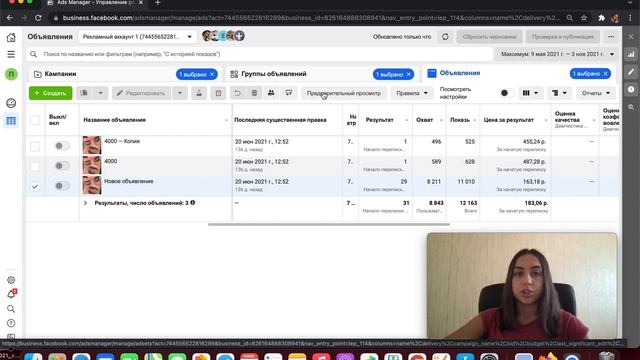Open settings gear in sidebar

point(11,280)
